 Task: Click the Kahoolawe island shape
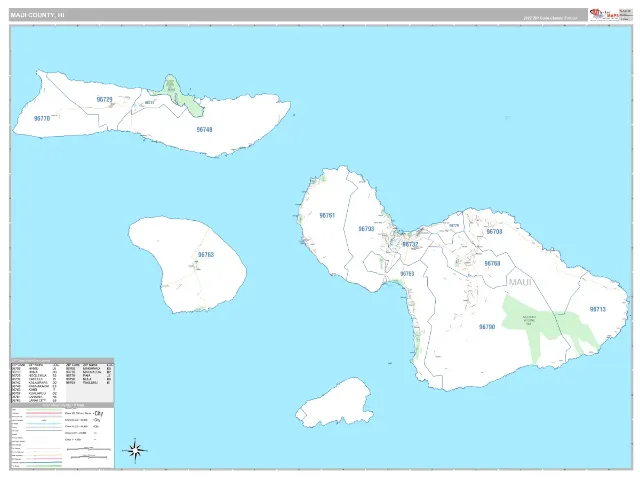click(334, 402)
